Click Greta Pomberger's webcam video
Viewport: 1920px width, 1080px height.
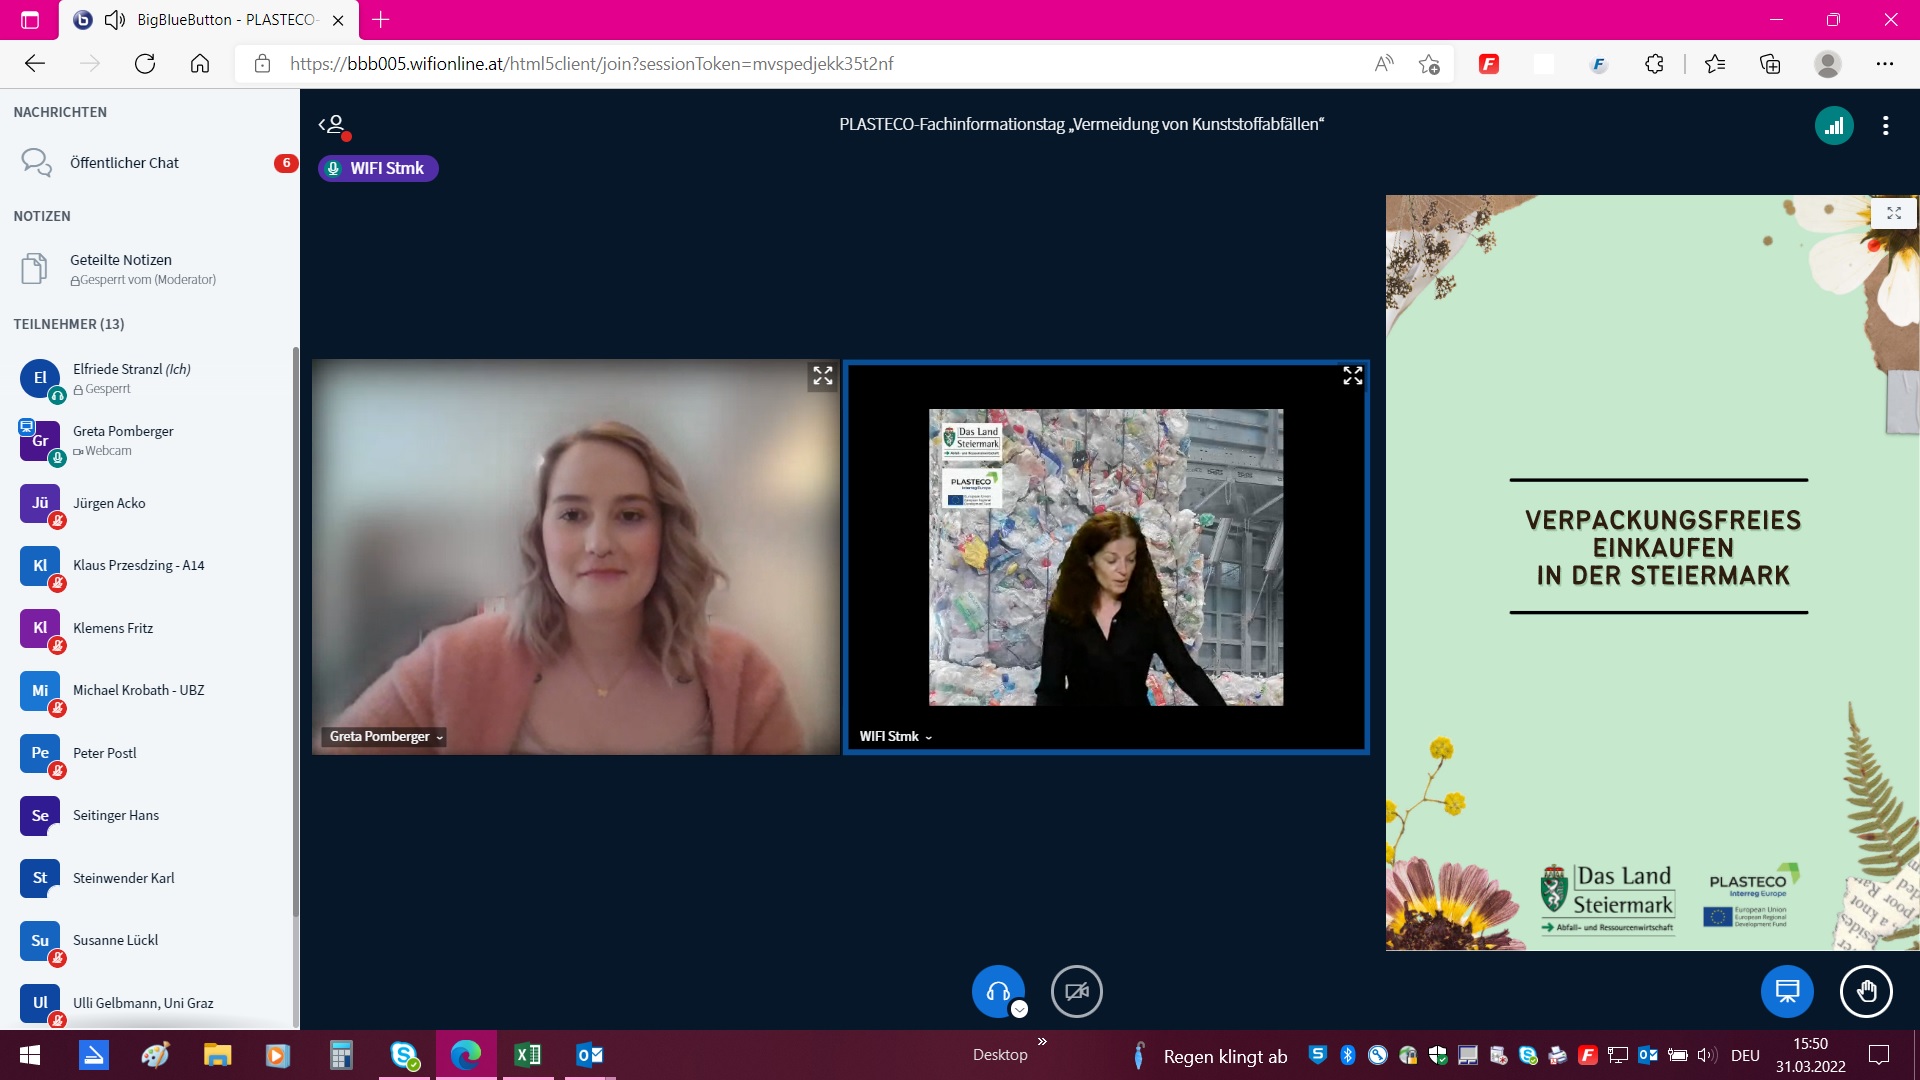[x=576, y=557]
